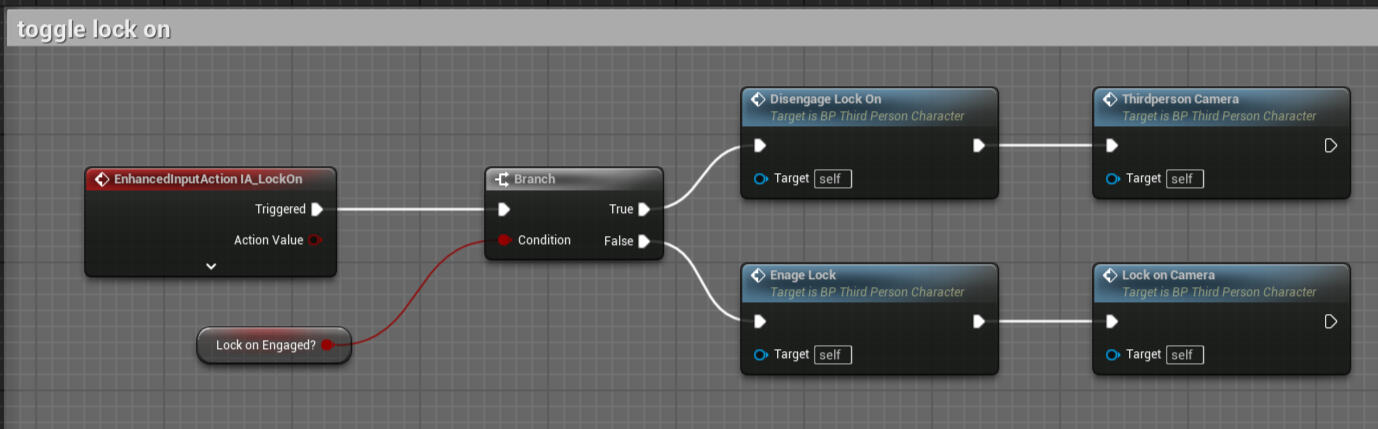
Task: Click the Branch exec input pin
Action: pyautogui.click(x=504, y=209)
